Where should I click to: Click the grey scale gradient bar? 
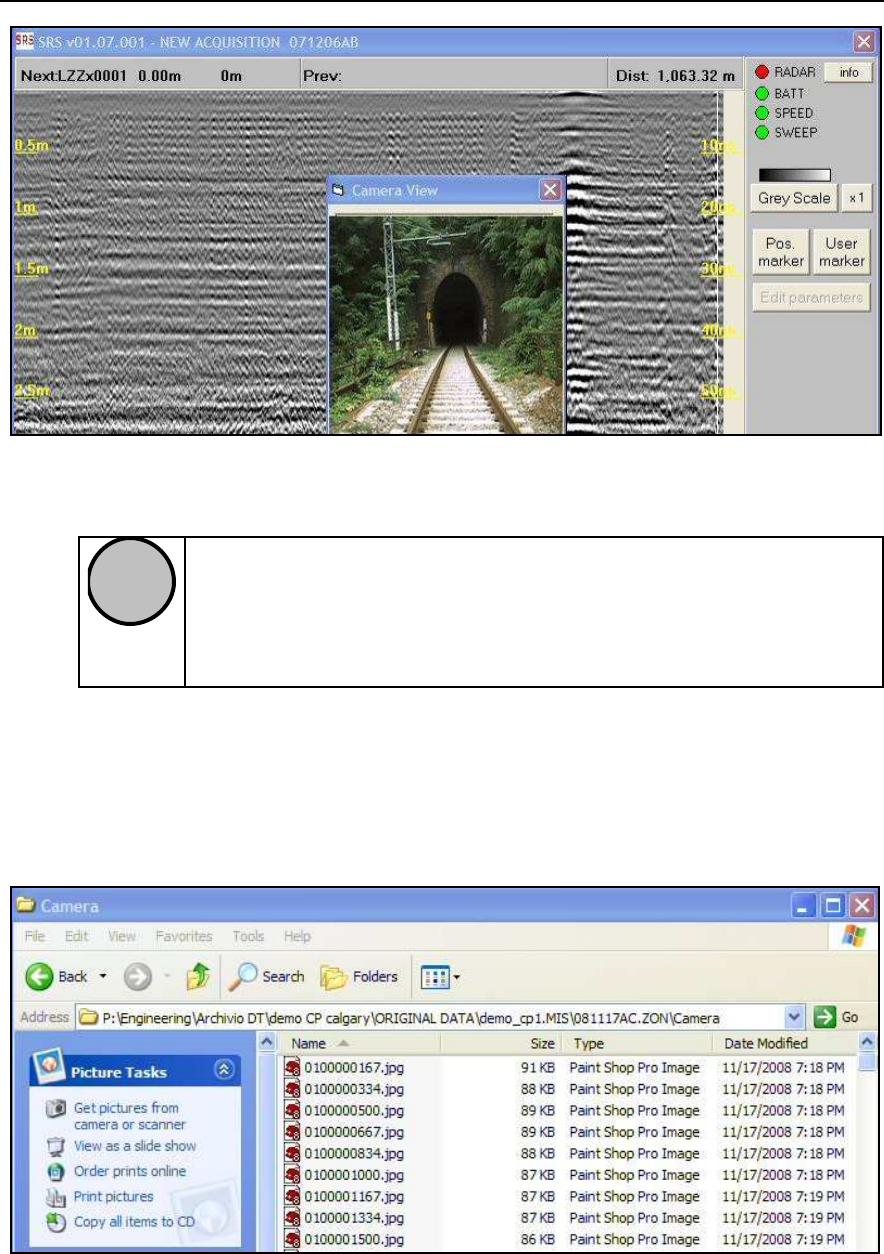point(795,175)
